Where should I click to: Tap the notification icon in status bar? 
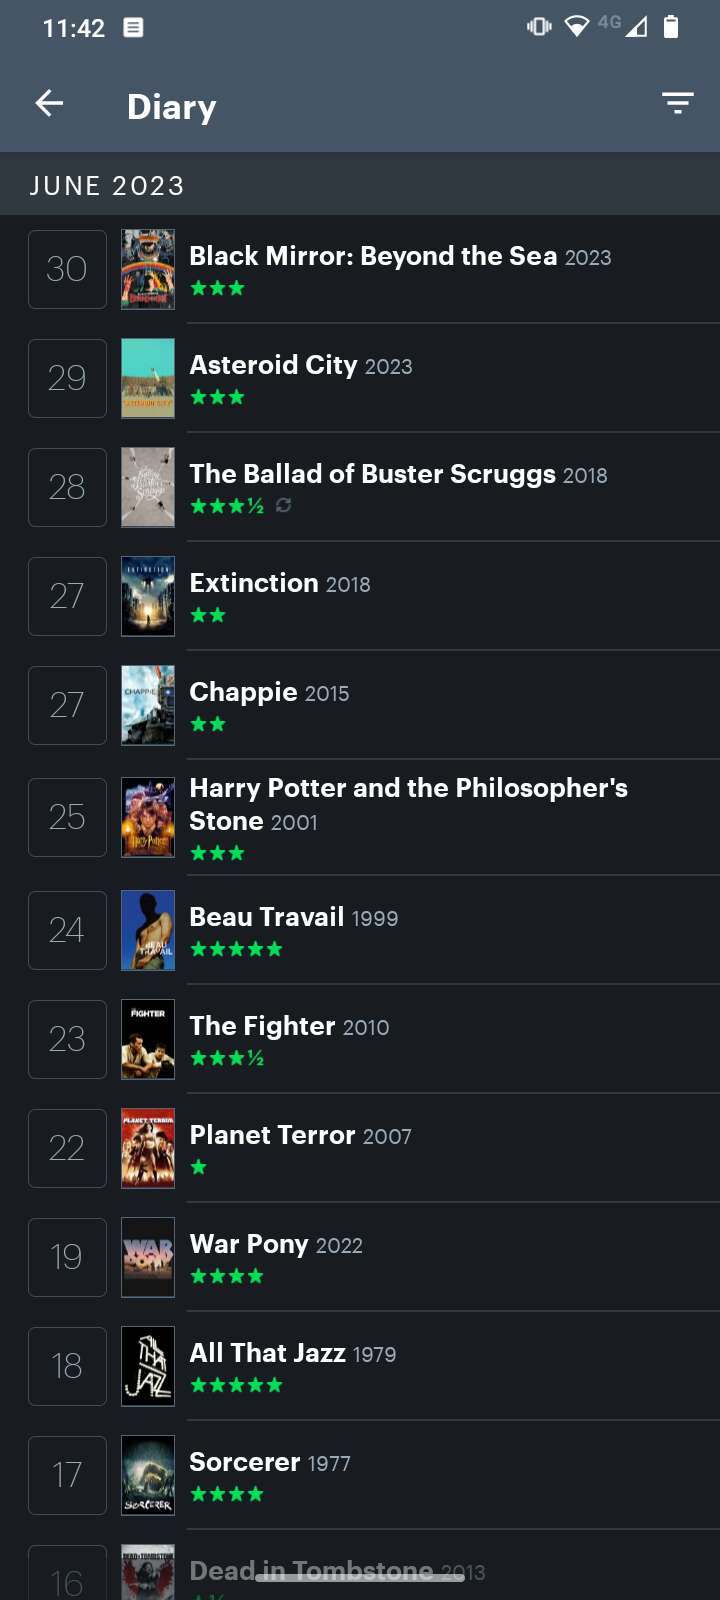pyautogui.click(x=133, y=28)
